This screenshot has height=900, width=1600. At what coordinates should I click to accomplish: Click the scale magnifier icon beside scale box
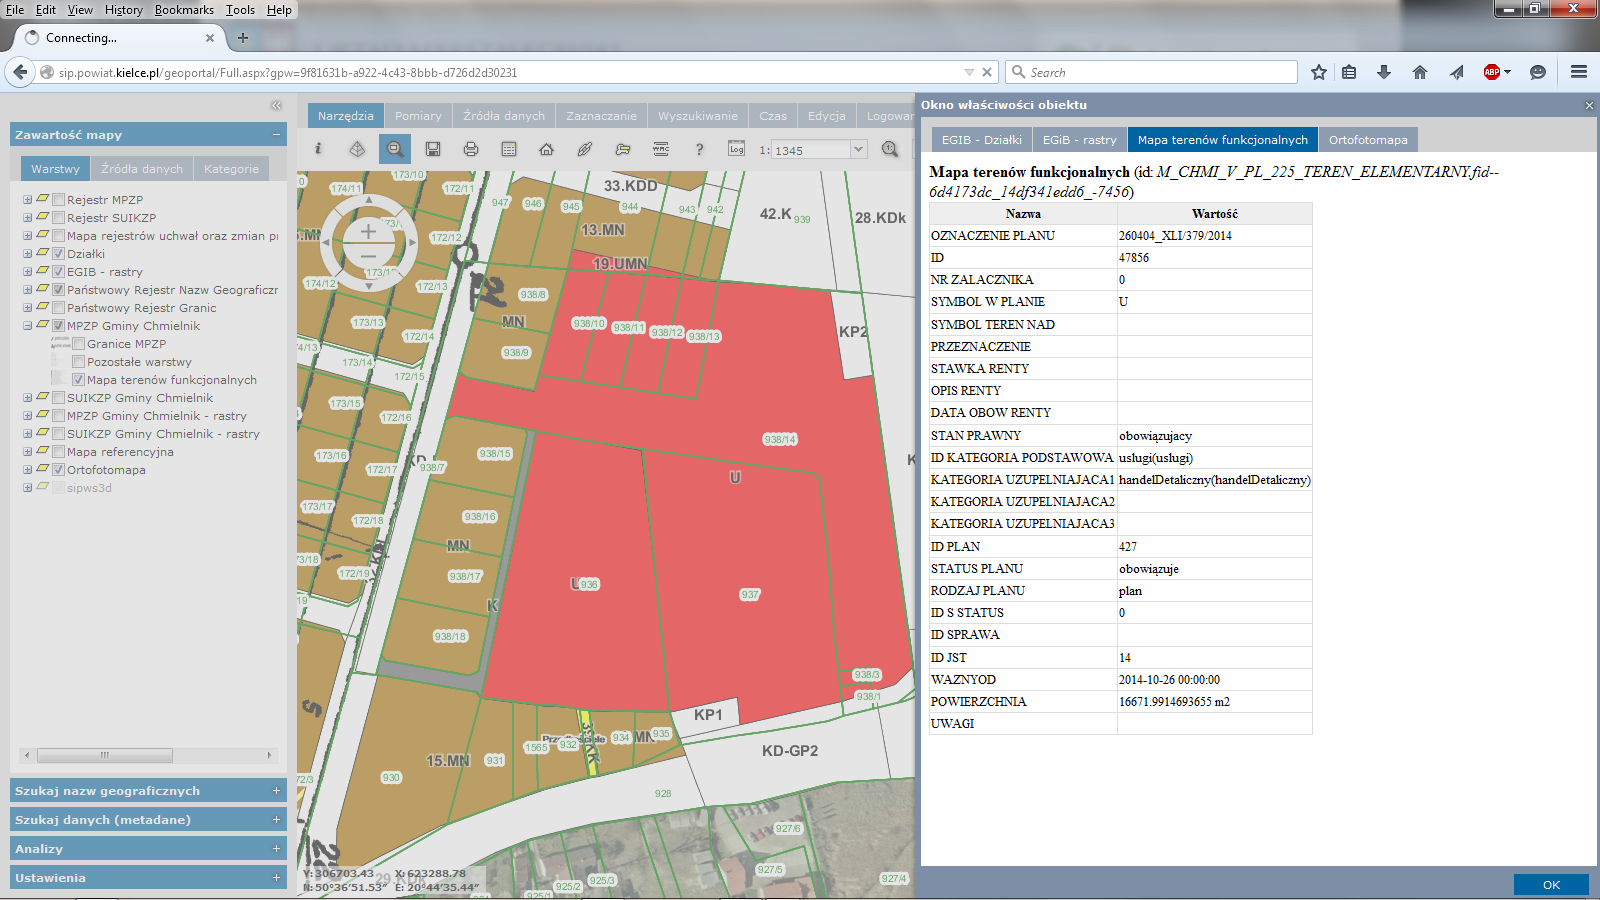(890, 149)
